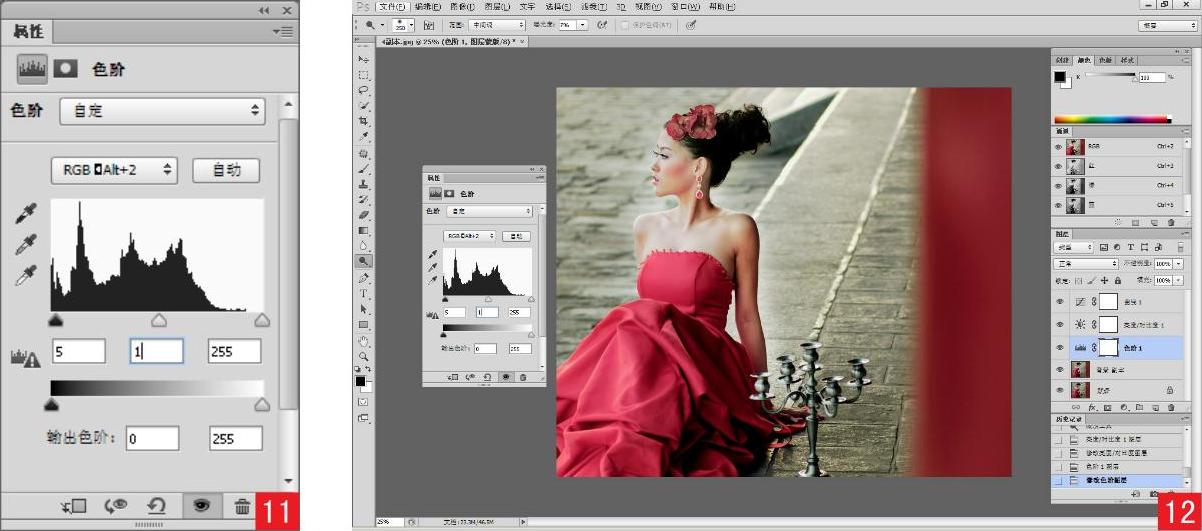Open the 范围 中间调 dropdown in options bar
The width and height of the screenshot is (1202, 531).
point(497,25)
